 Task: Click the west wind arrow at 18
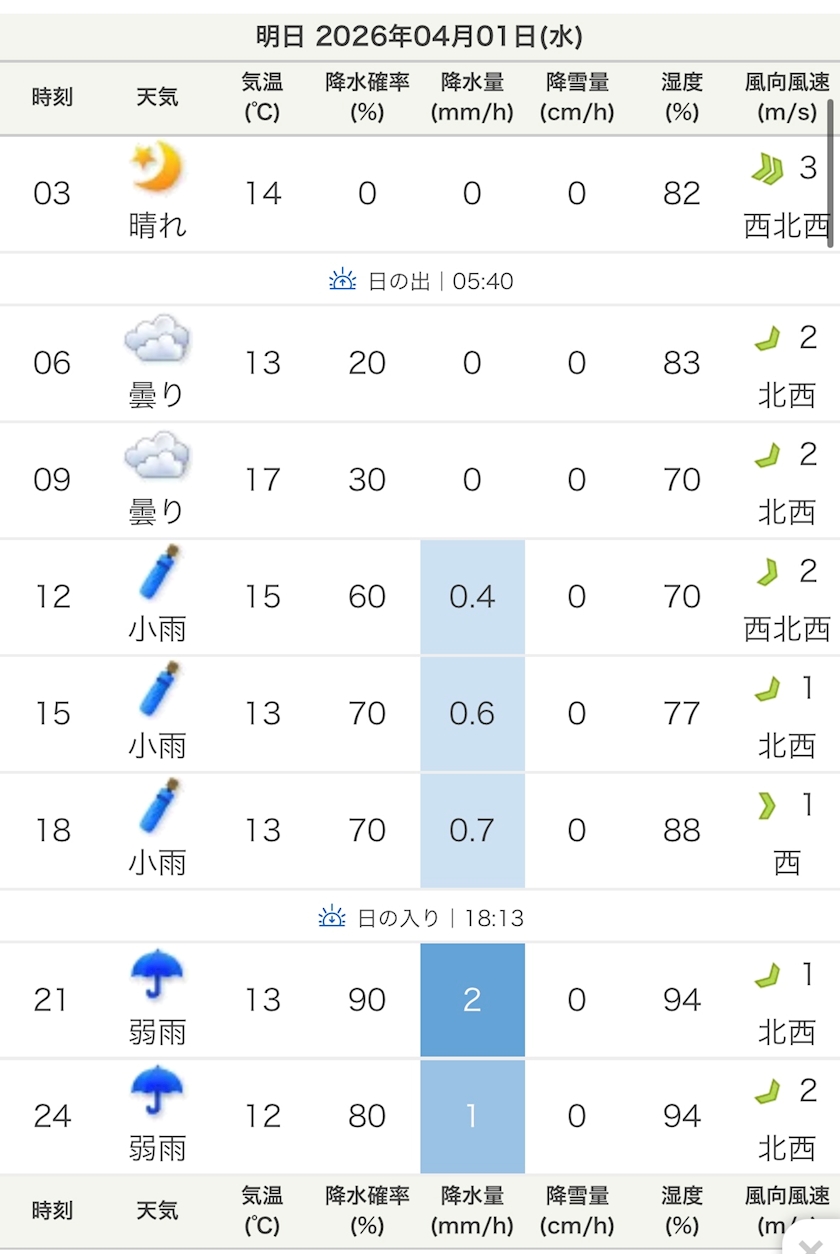click(767, 807)
